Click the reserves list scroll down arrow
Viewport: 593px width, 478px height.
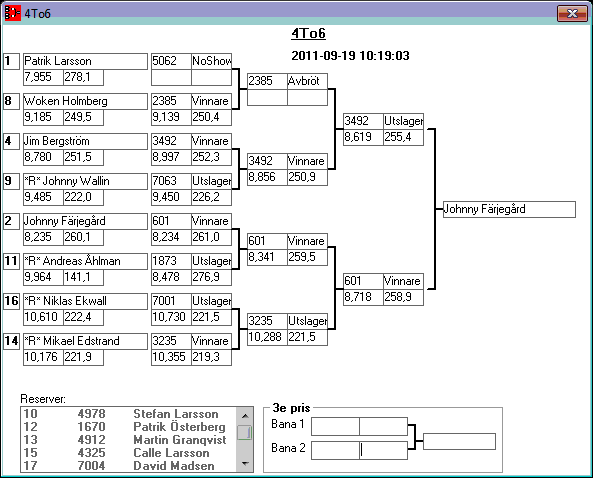pos(245,464)
